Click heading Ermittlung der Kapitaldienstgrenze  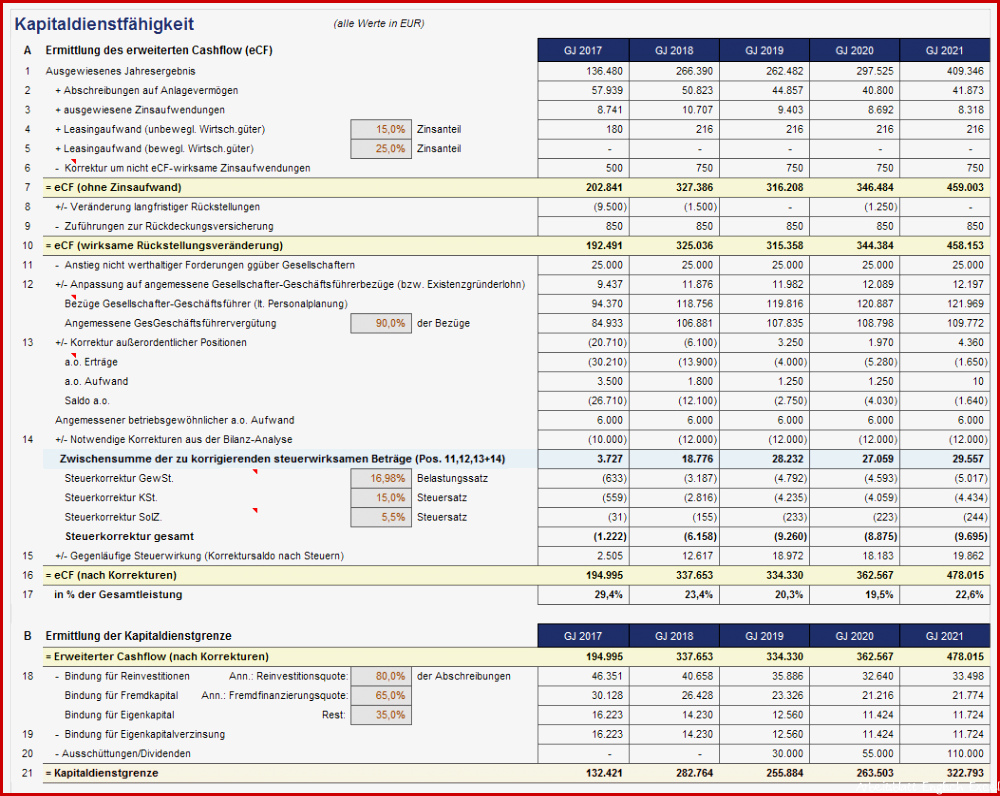pyautogui.click(x=138, y=636)
